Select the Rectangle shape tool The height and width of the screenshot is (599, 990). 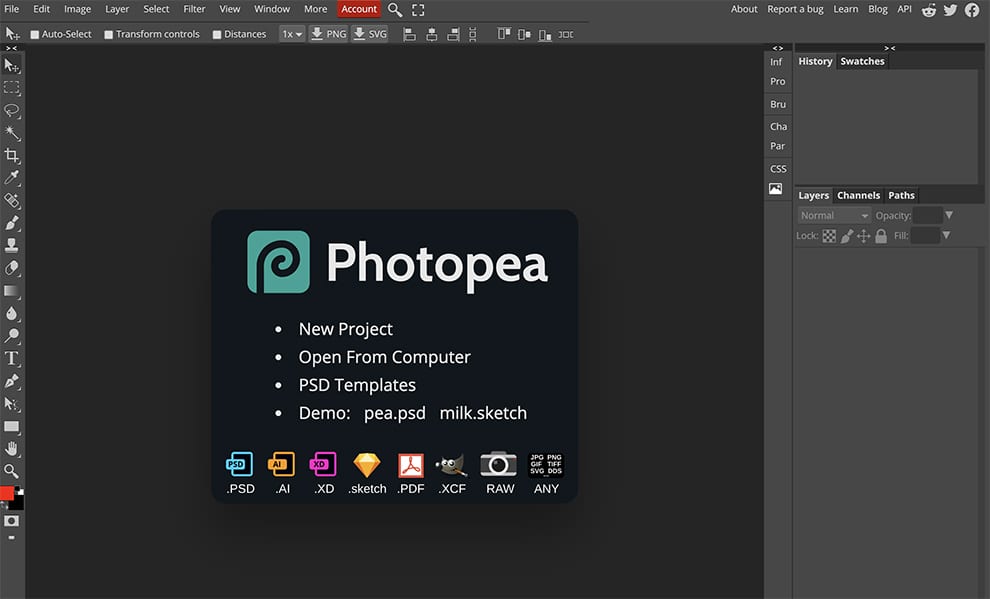coord(11,427)
